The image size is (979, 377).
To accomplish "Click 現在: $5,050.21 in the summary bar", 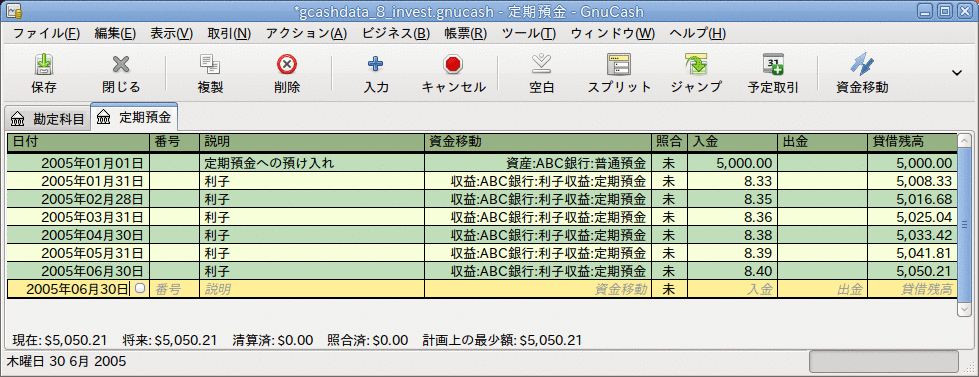I will (x=60, y=340).
